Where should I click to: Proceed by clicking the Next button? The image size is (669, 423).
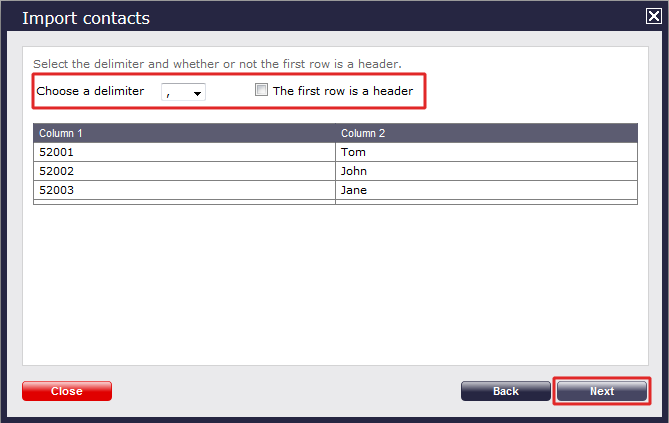pyautogui.click(x=602, y=391)
